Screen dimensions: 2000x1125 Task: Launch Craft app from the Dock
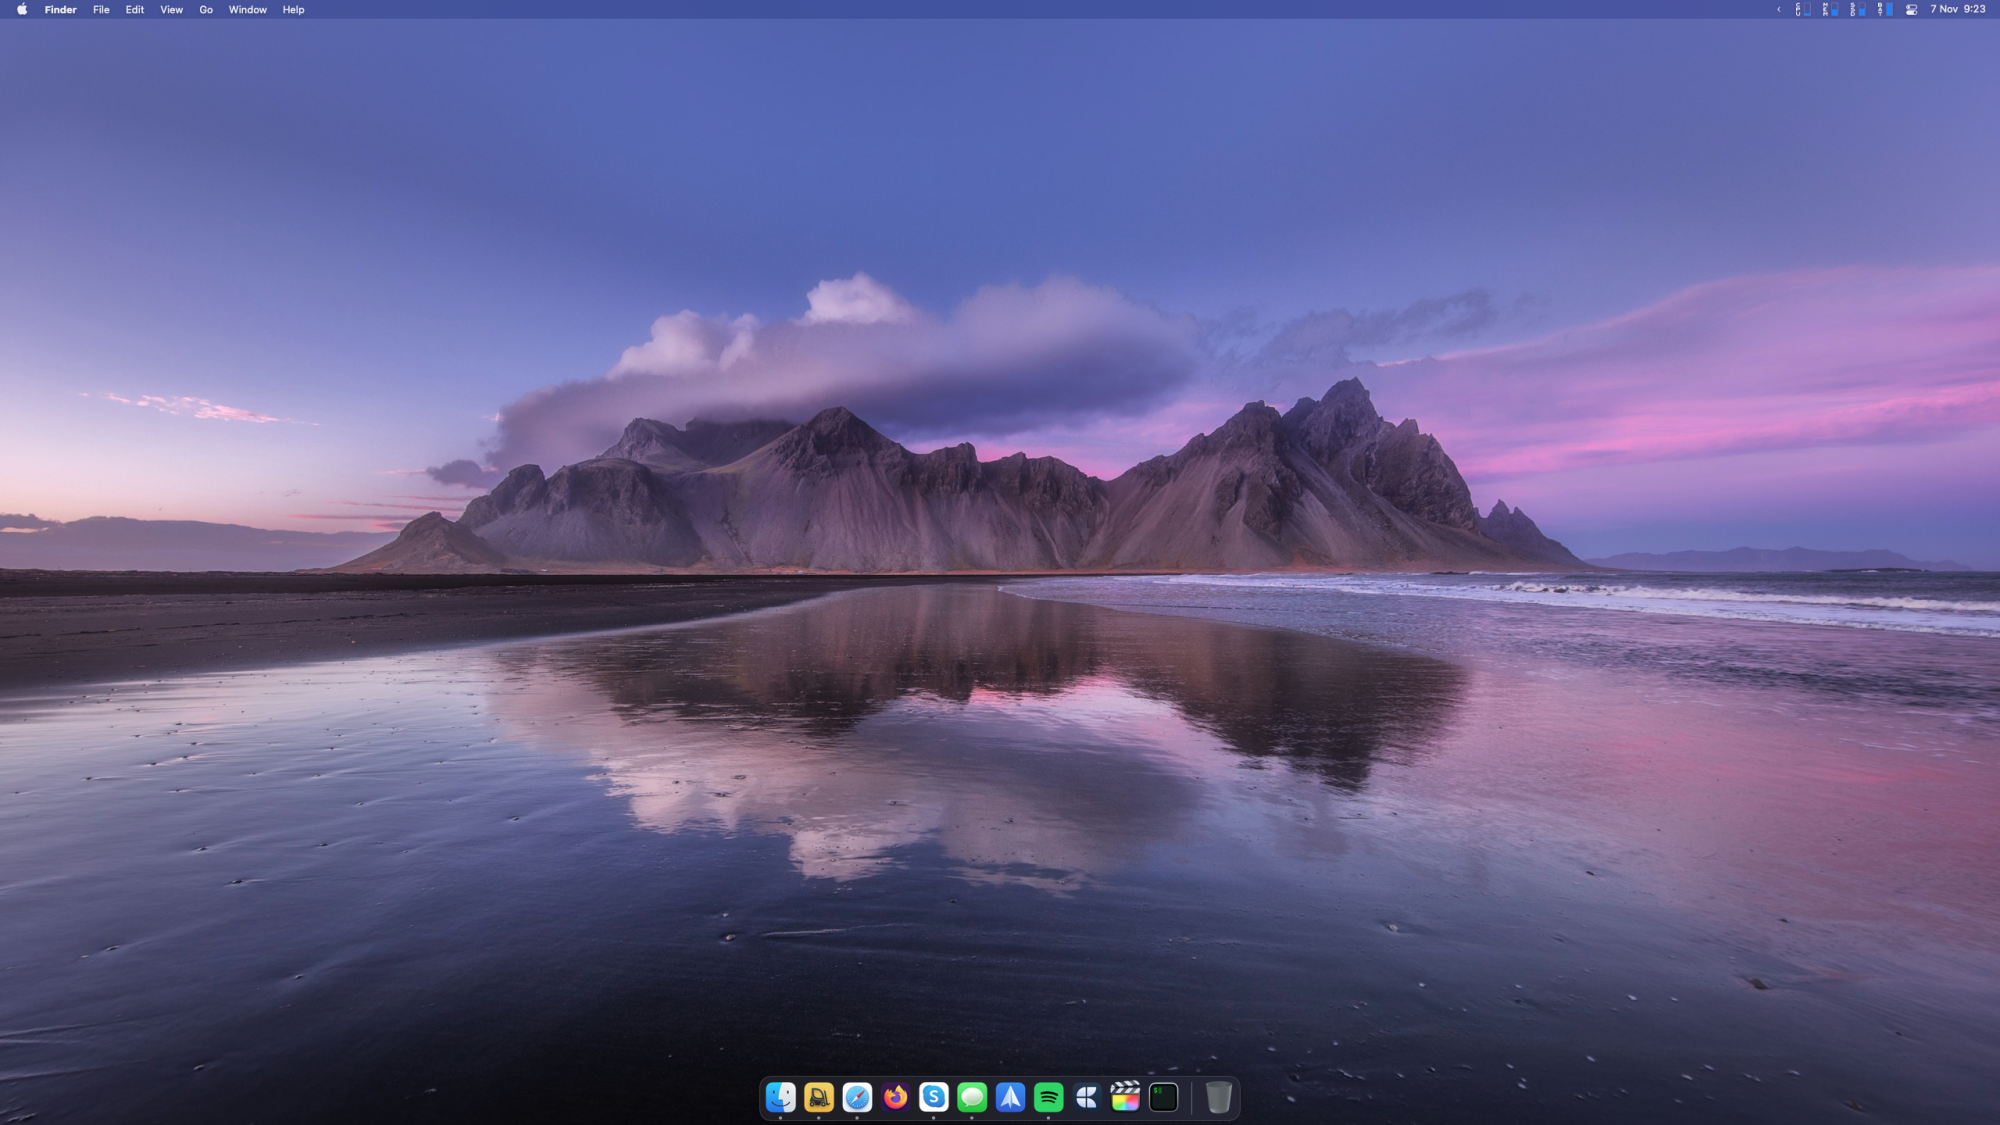click(1087, 1097)
